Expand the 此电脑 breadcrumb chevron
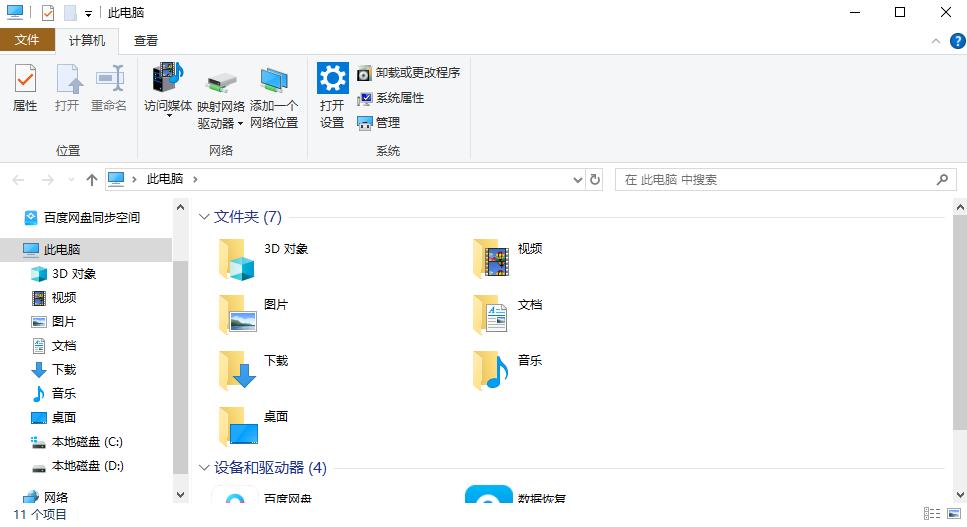967x527 pixels. click(x=195, y=179)
